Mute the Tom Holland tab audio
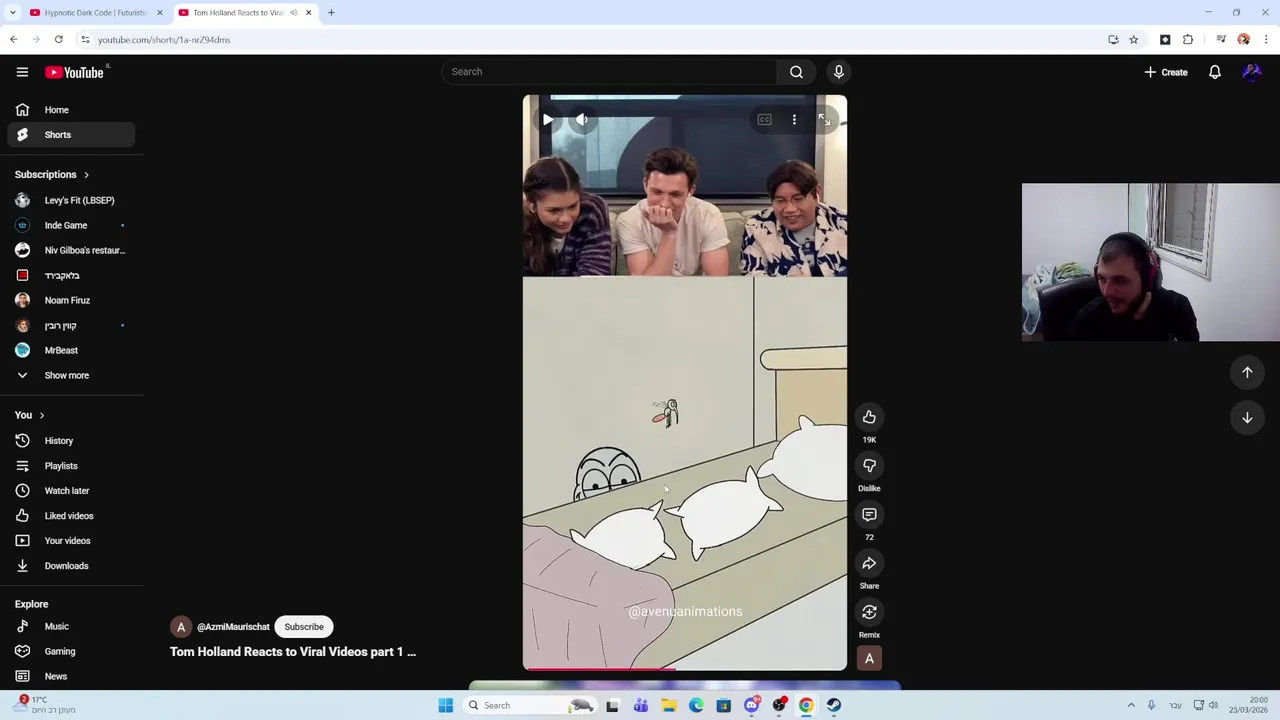 point(293,13)
